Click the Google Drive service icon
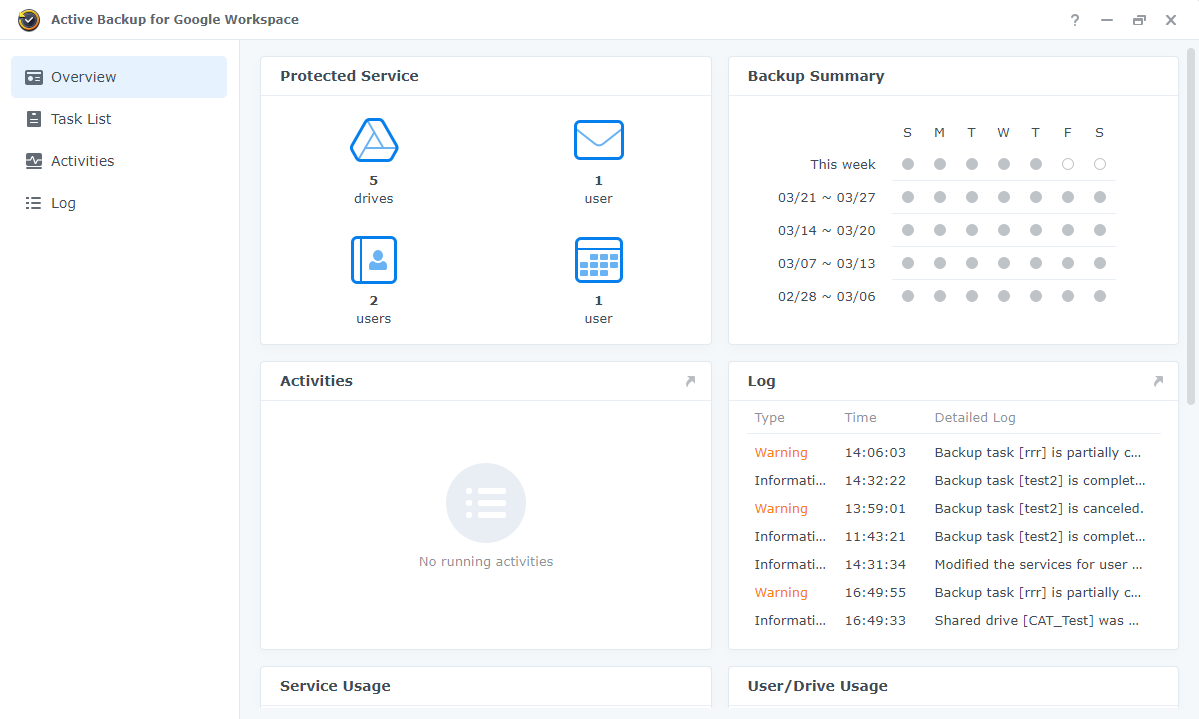 coord(373,140)
